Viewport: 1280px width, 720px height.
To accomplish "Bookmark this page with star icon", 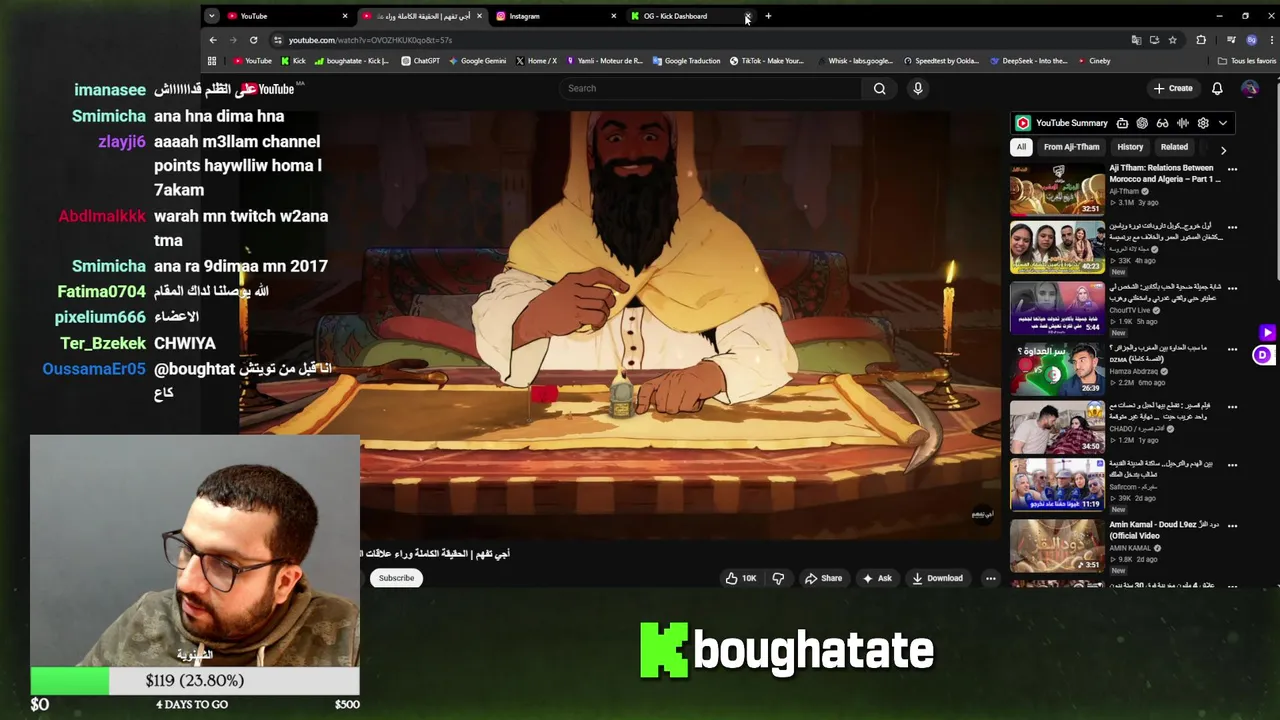I will (1172, 40).
